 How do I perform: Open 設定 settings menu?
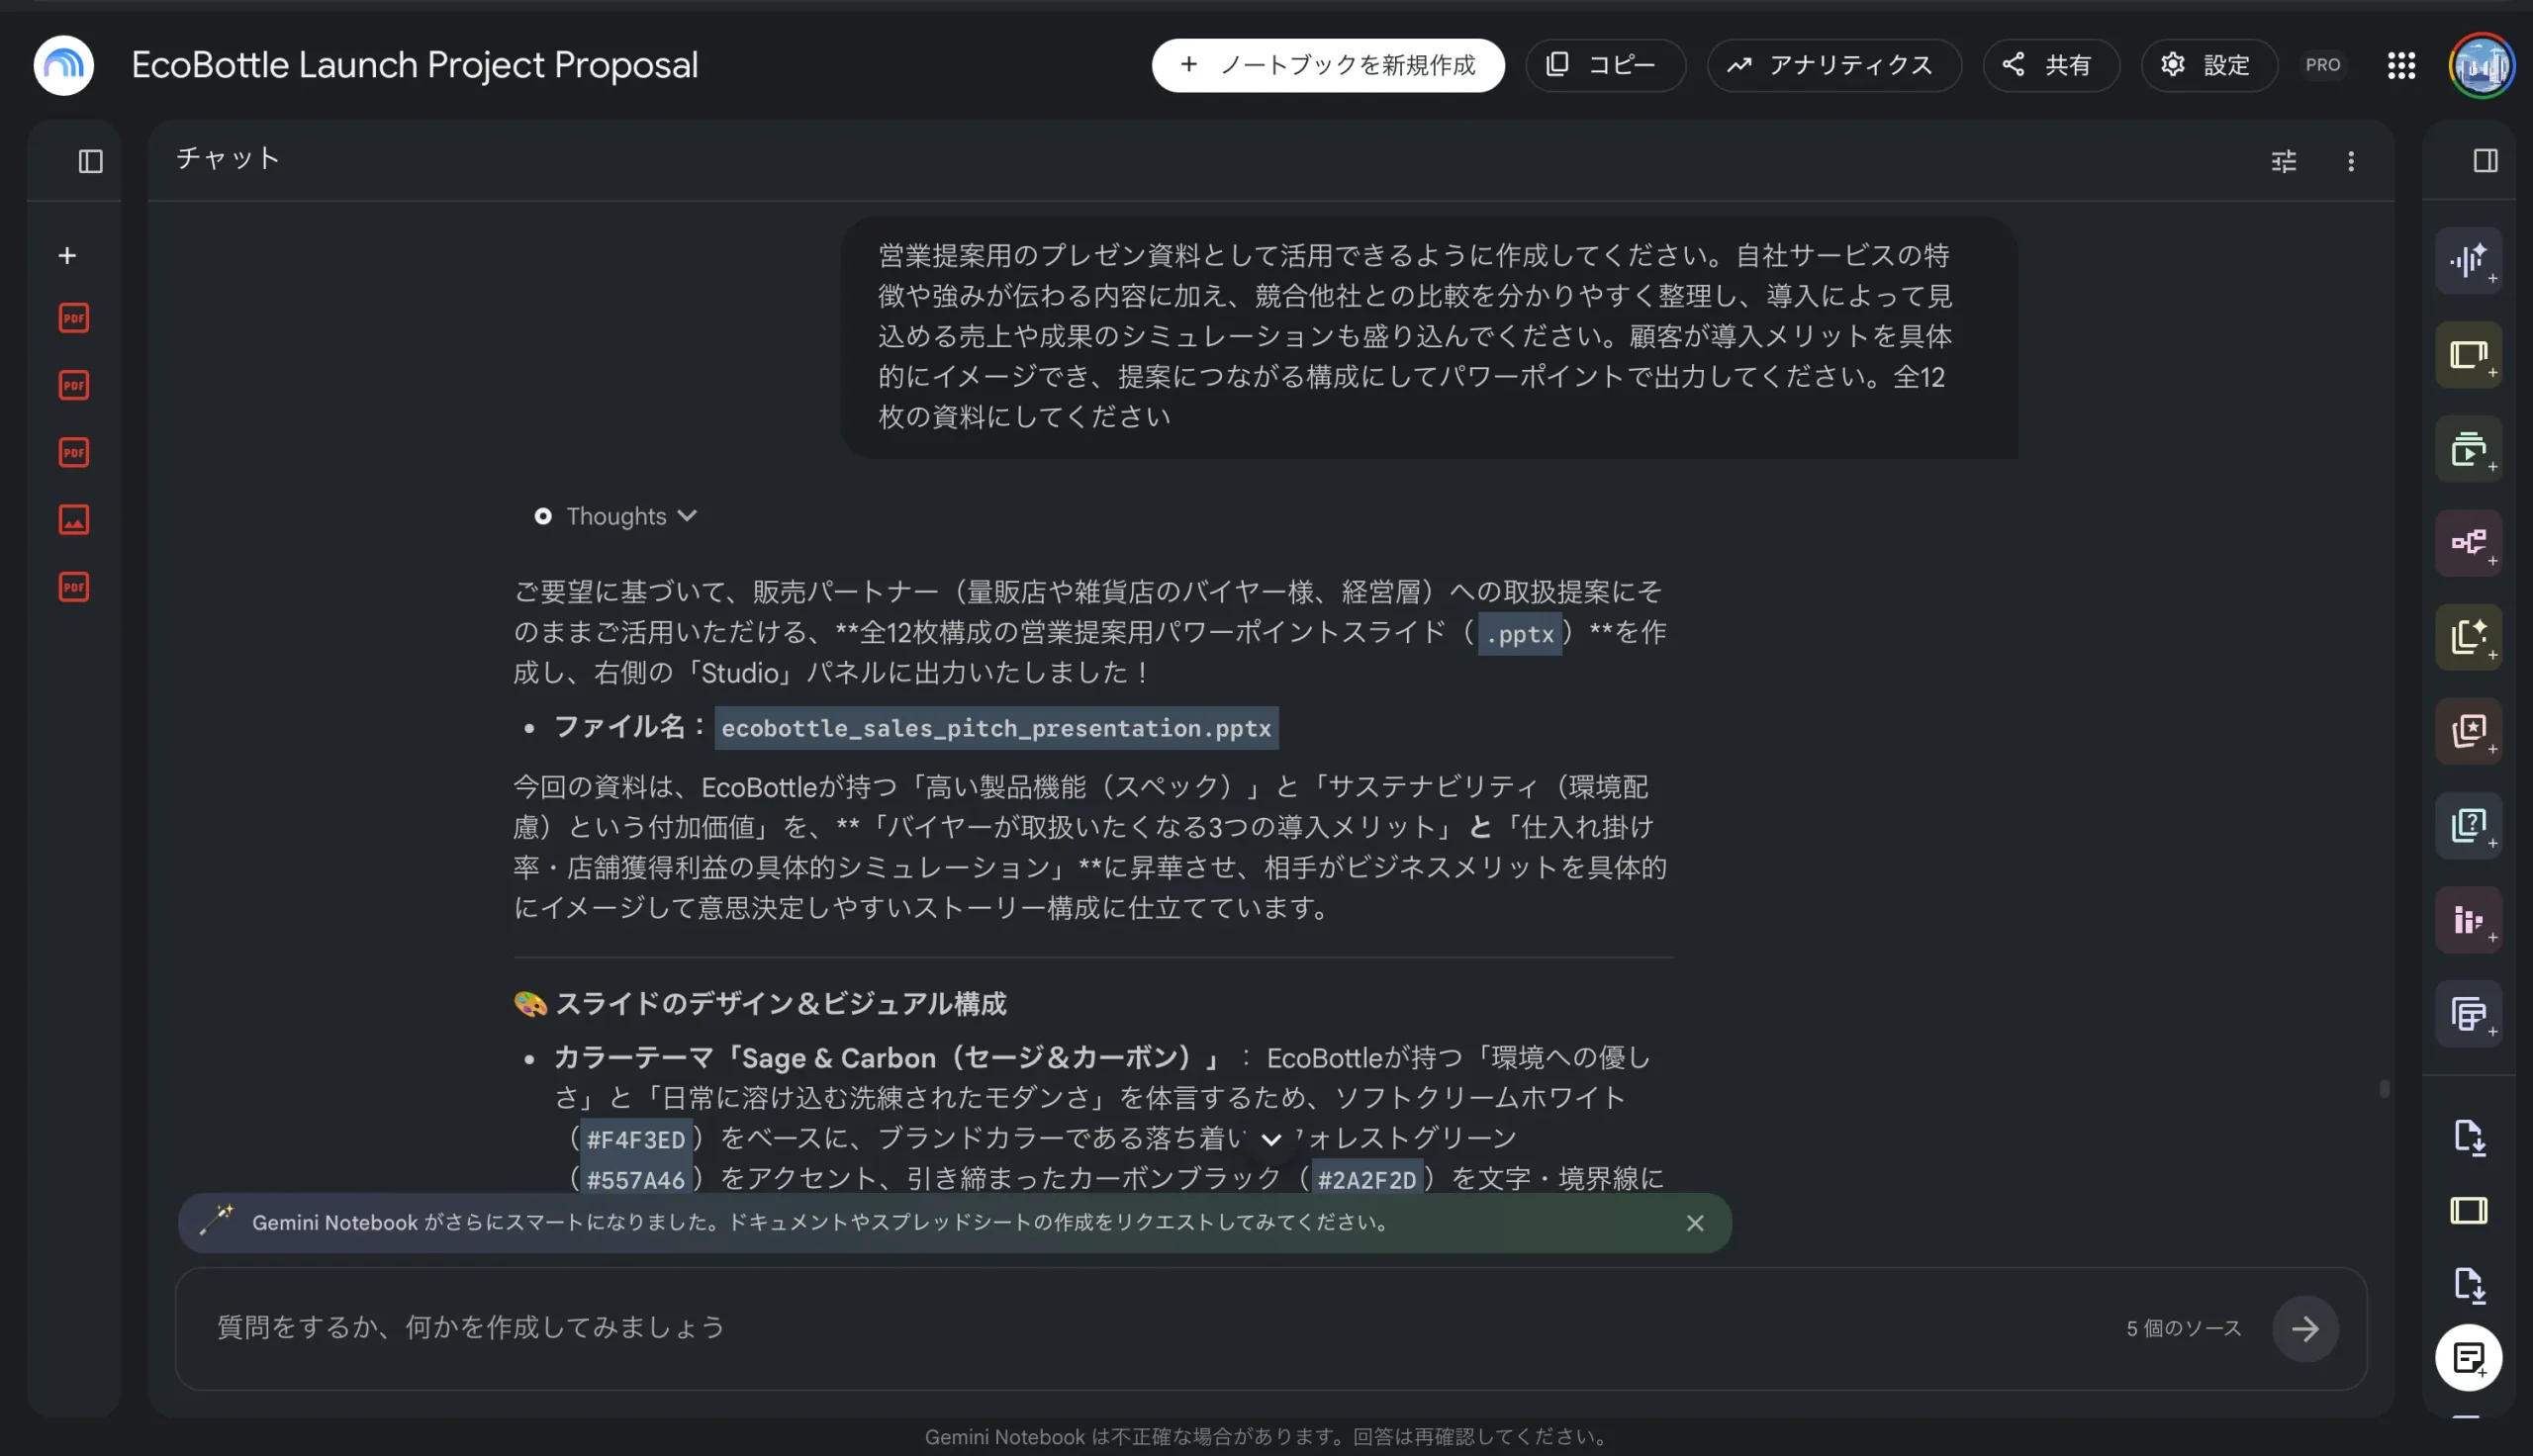click(2209, 65)
